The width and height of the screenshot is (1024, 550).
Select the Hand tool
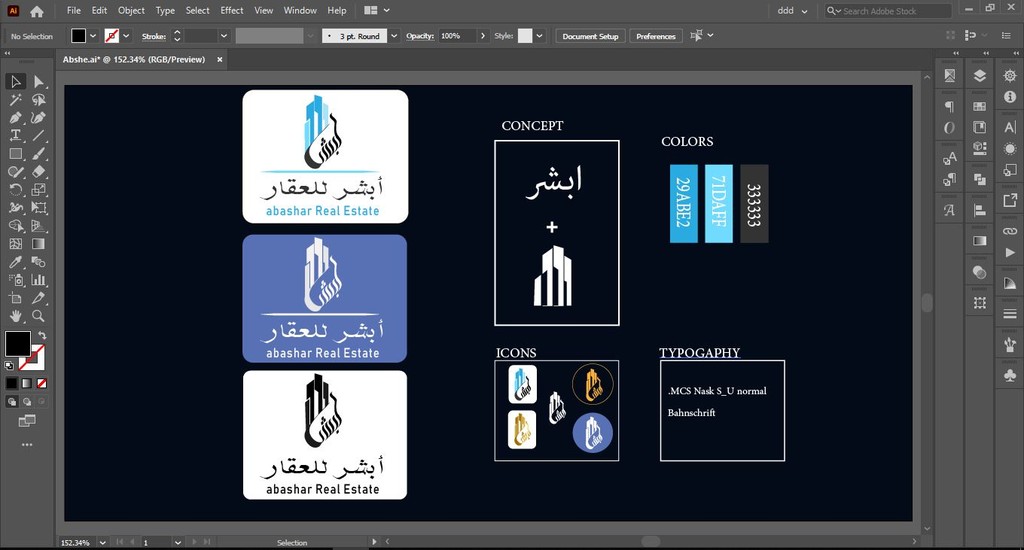[x=16, y=316]
